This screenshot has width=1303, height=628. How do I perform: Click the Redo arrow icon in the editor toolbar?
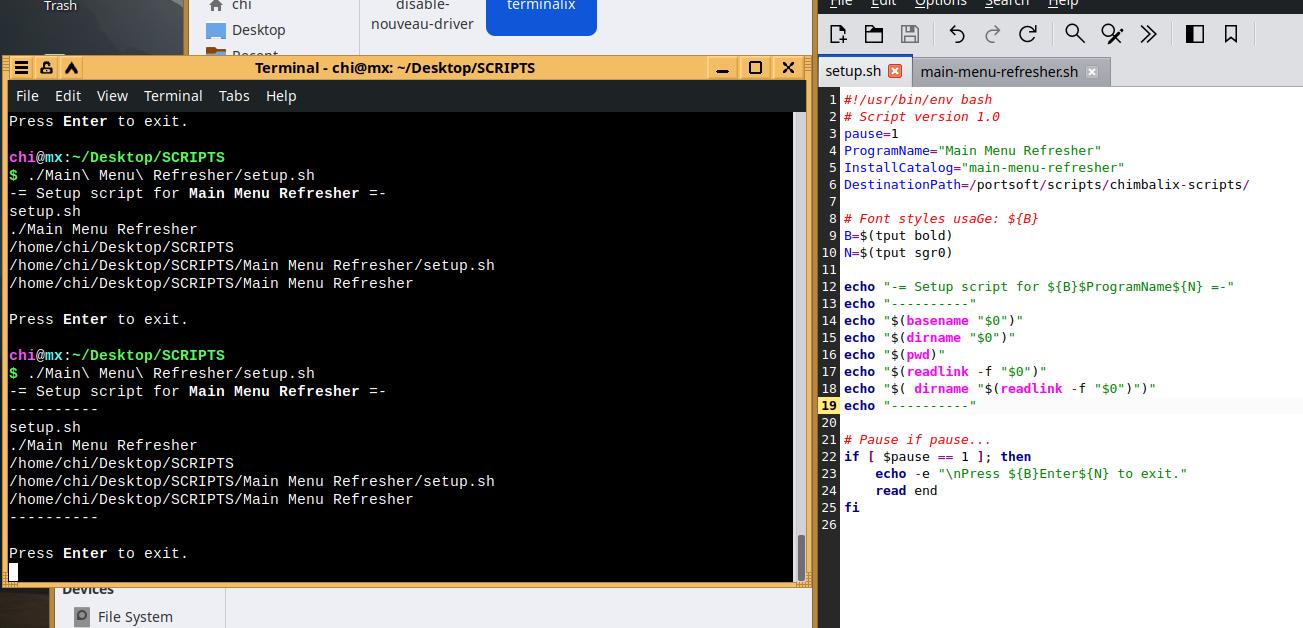point(992,34)
